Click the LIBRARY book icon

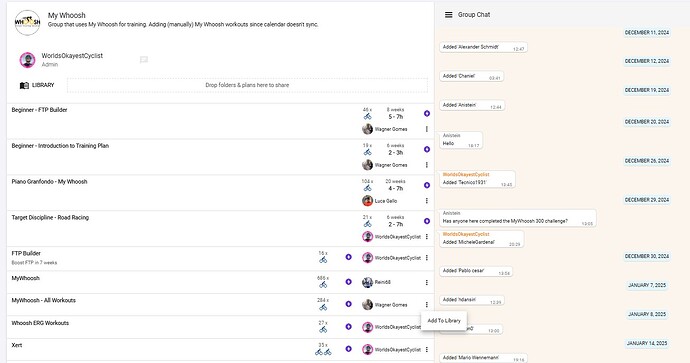pyautogui.click(x=24, y=85)
